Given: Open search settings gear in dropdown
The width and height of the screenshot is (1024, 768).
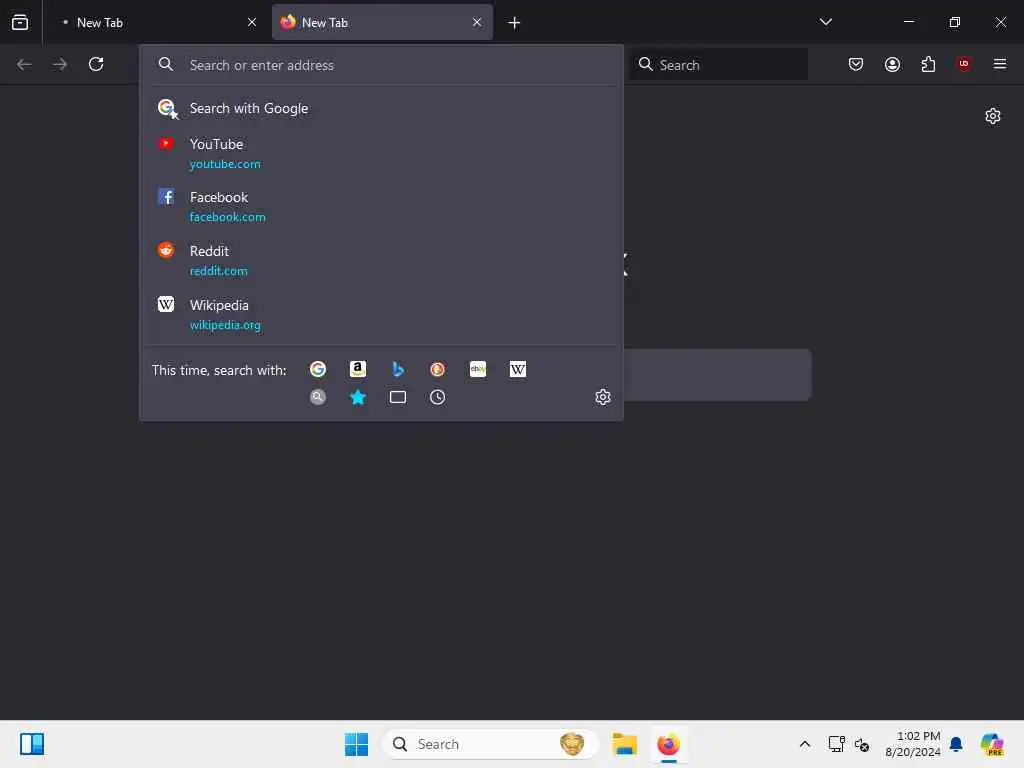Looking at the screenshot, I should [603, 397].
